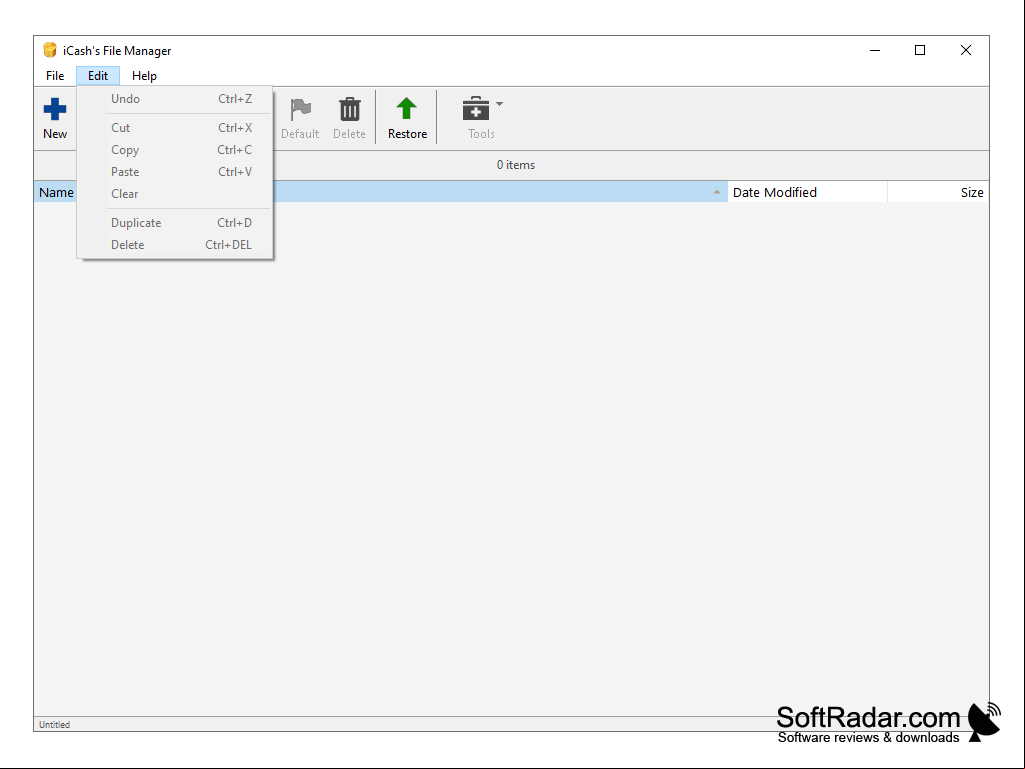Choose Undo from the Edit menu
The height and width of the screenshot is (769, 1025).
175,99
